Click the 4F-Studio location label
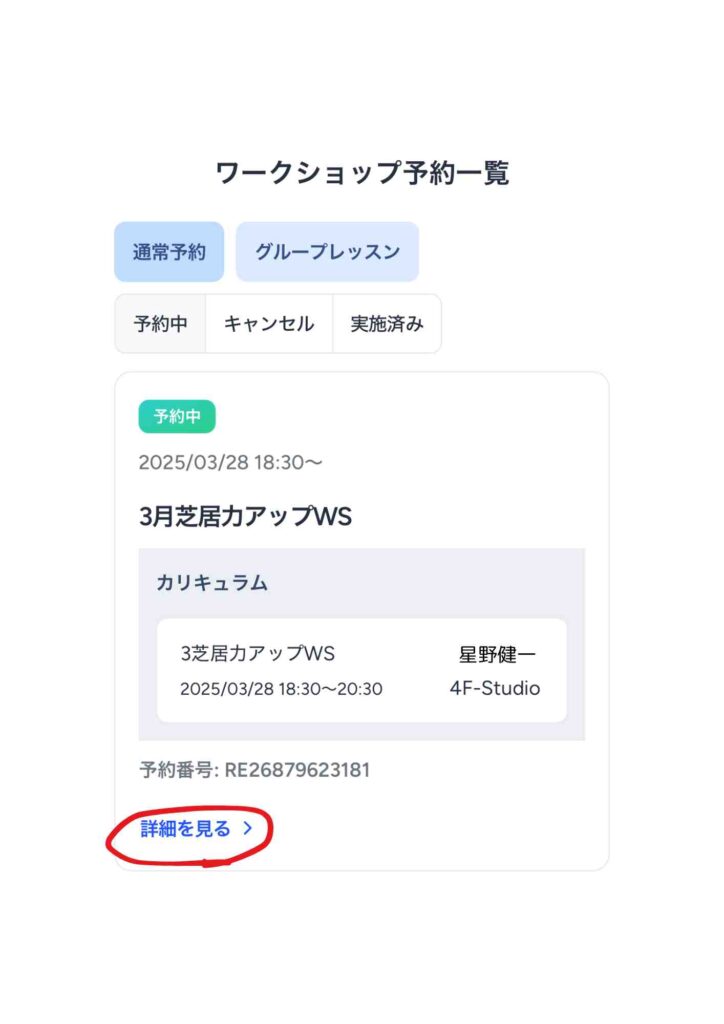Image resolution: width=724 pixels, height=1024 pixels. tap(495, 688)
